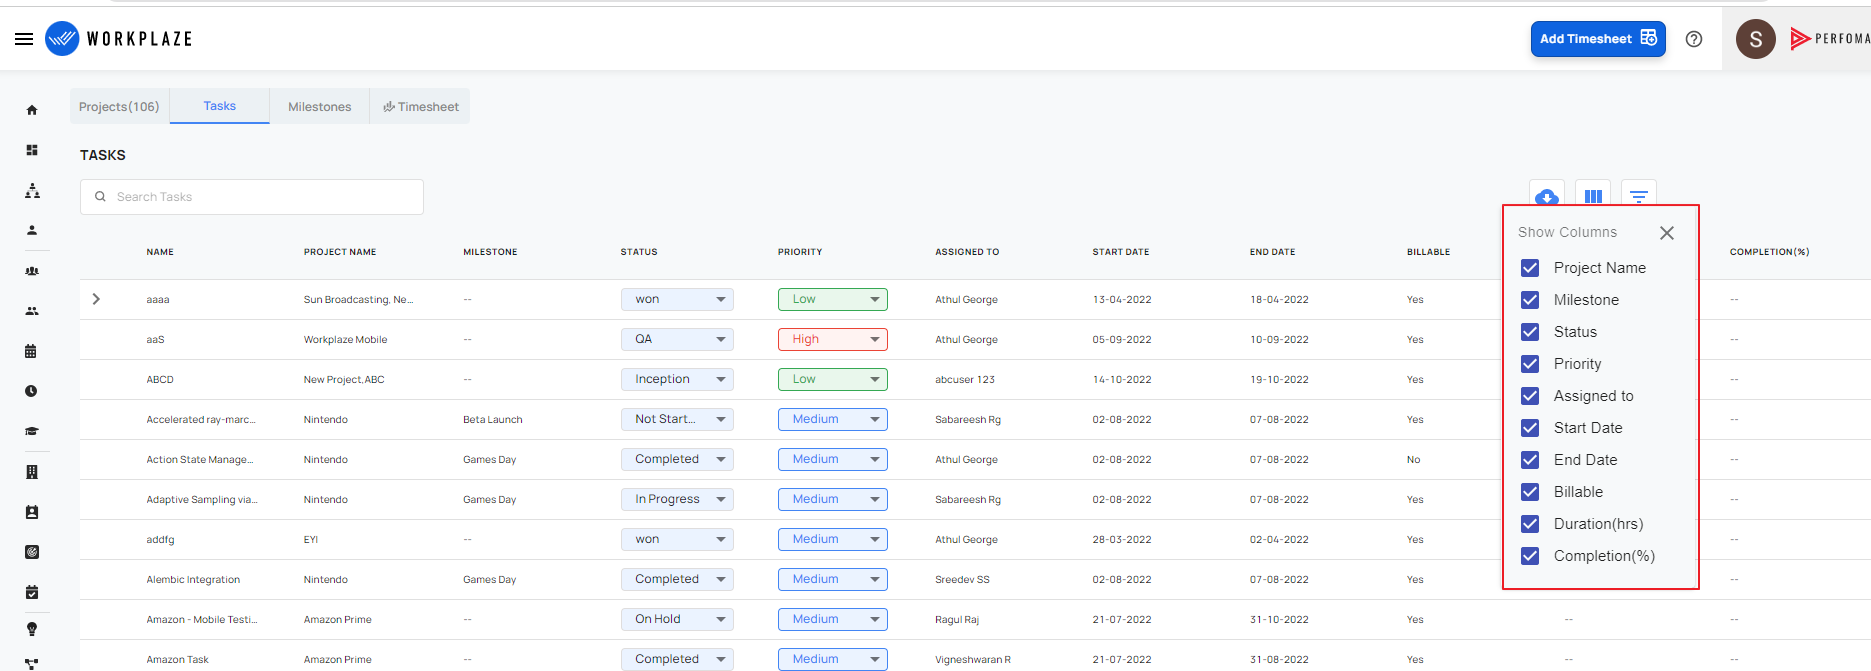
Task: Open the High priority dropdown for aaS
Action: click(x=833, y=339)
